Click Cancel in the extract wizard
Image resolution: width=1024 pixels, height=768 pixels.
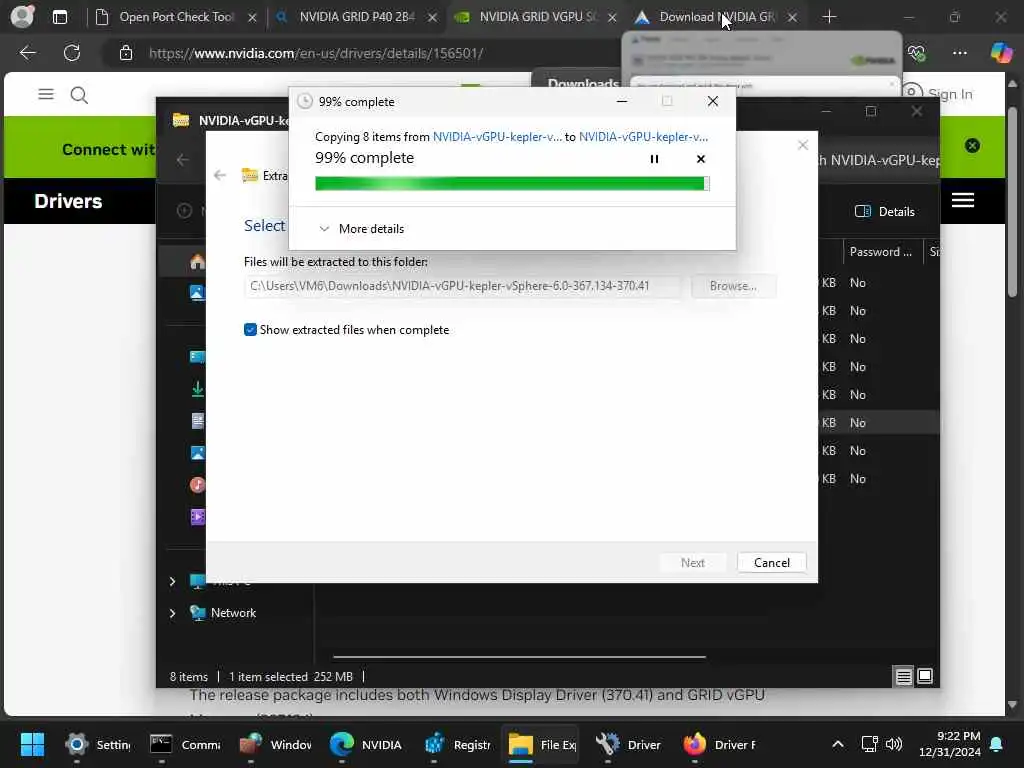771,562
